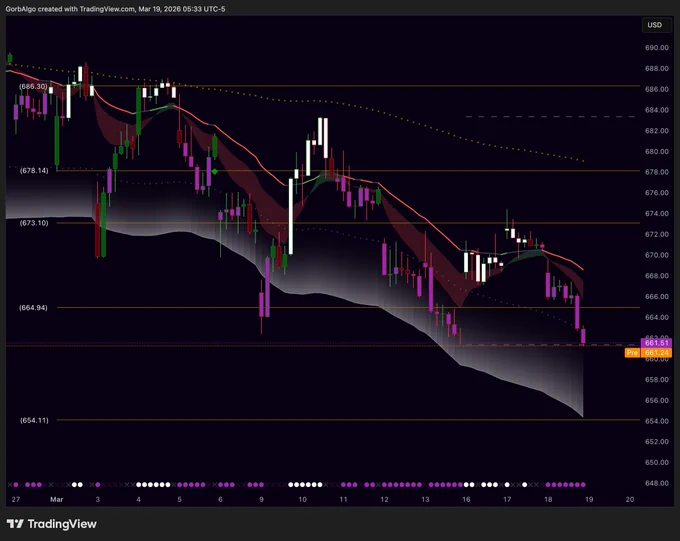This screenshot has height=541, width=680.
Task: Click the 680.00 price axis value
Action: [657, 151]
